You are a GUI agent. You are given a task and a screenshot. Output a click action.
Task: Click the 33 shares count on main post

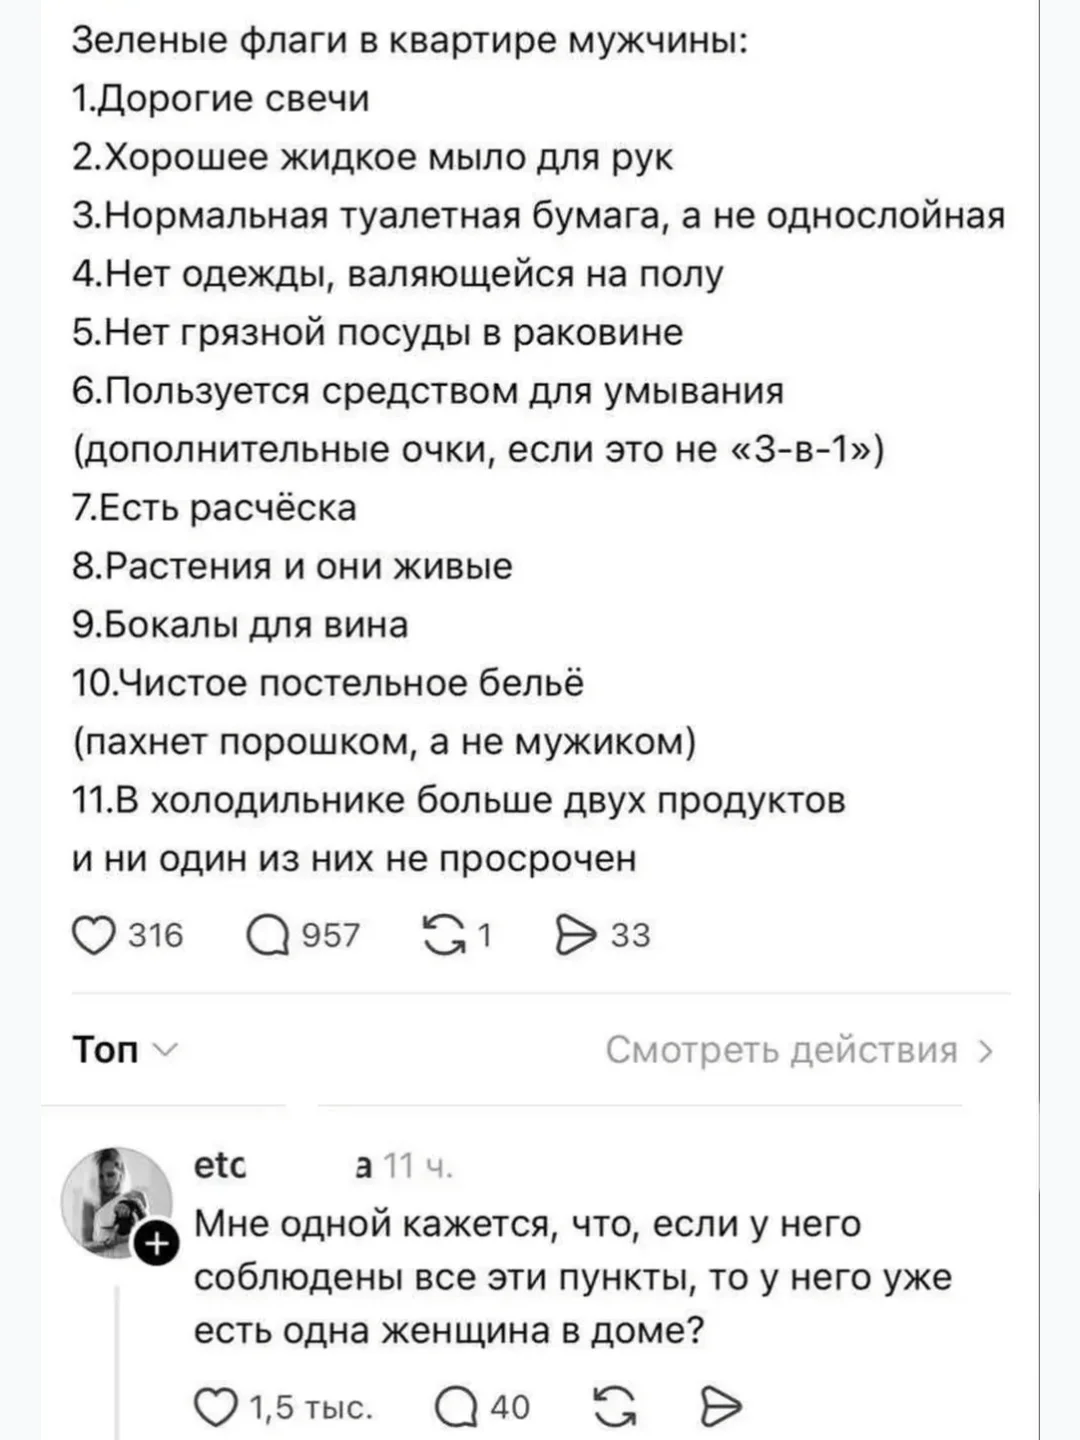coord(630,936)
